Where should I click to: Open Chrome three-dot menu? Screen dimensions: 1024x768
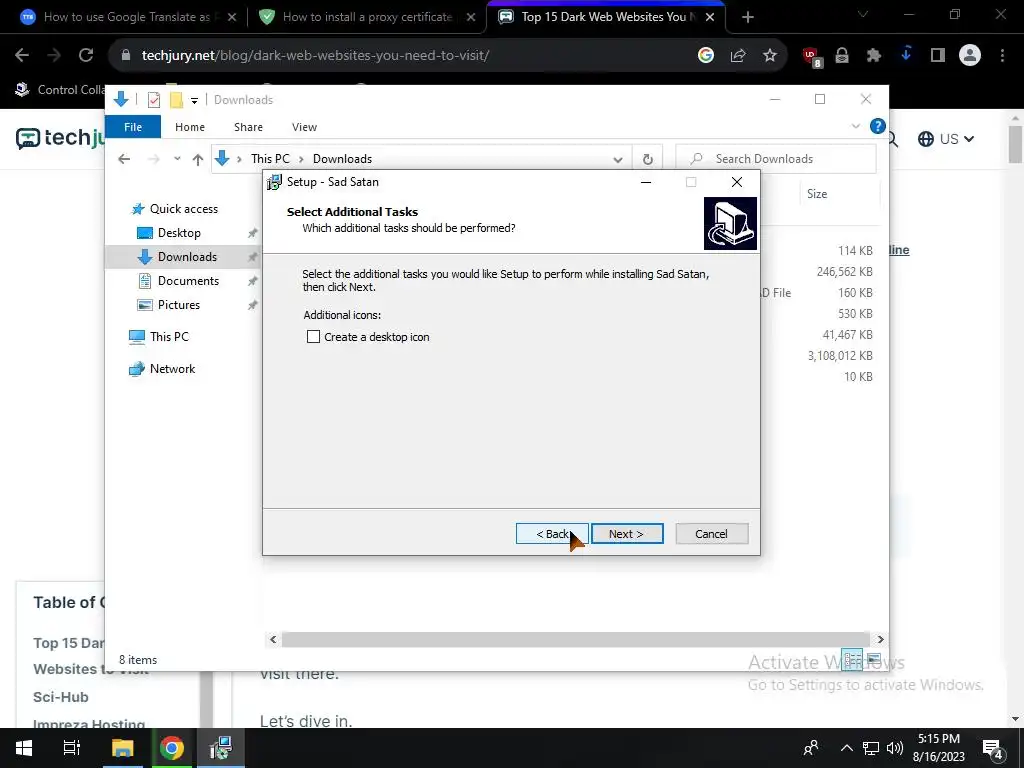(1002, 56)
